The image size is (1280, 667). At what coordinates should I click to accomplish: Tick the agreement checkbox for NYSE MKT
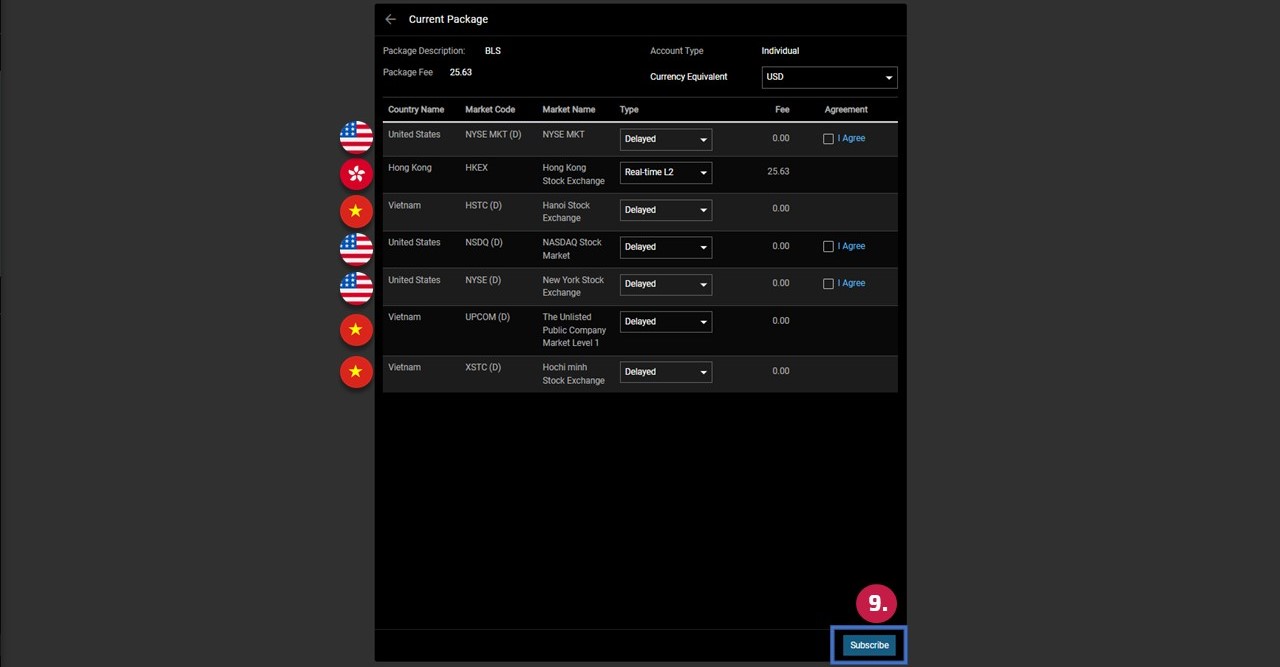point(828,139)
